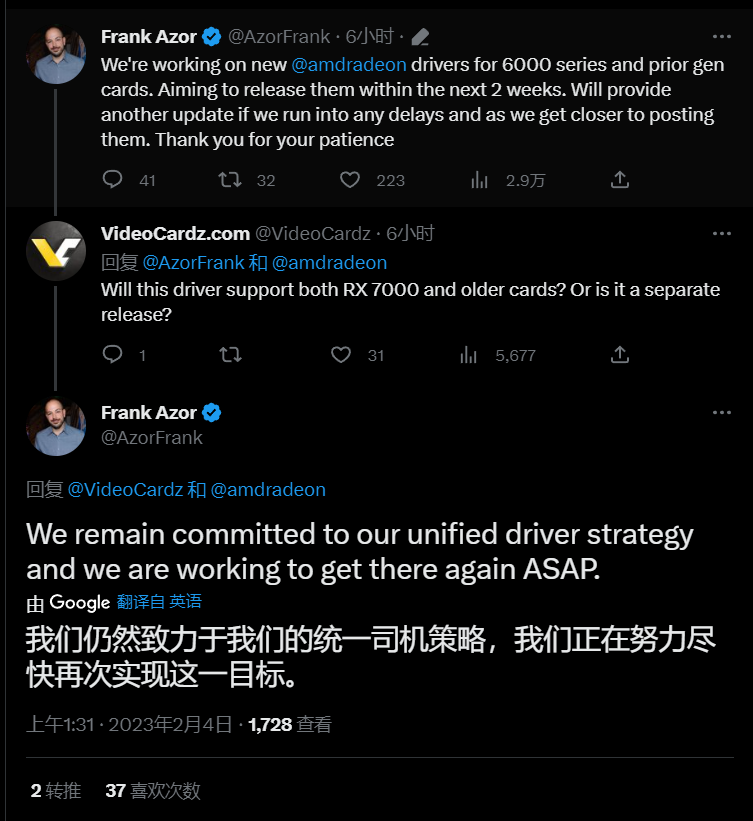Like the VideoCardz.com tweet
Viewport: 753px width, 821px height.
coord(341,355)
